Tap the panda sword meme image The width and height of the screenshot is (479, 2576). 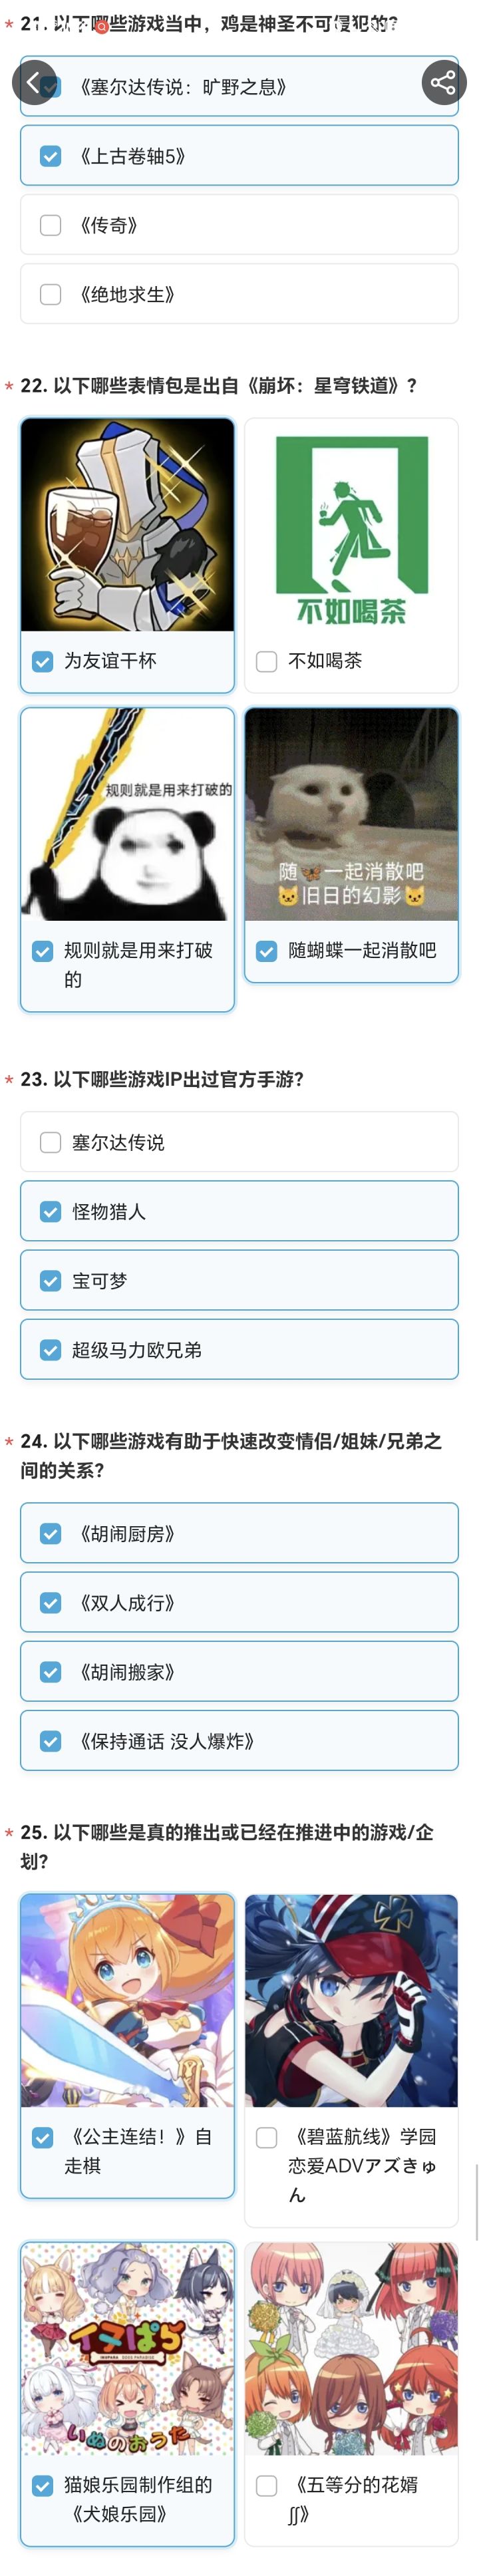[x=127, y=815]
